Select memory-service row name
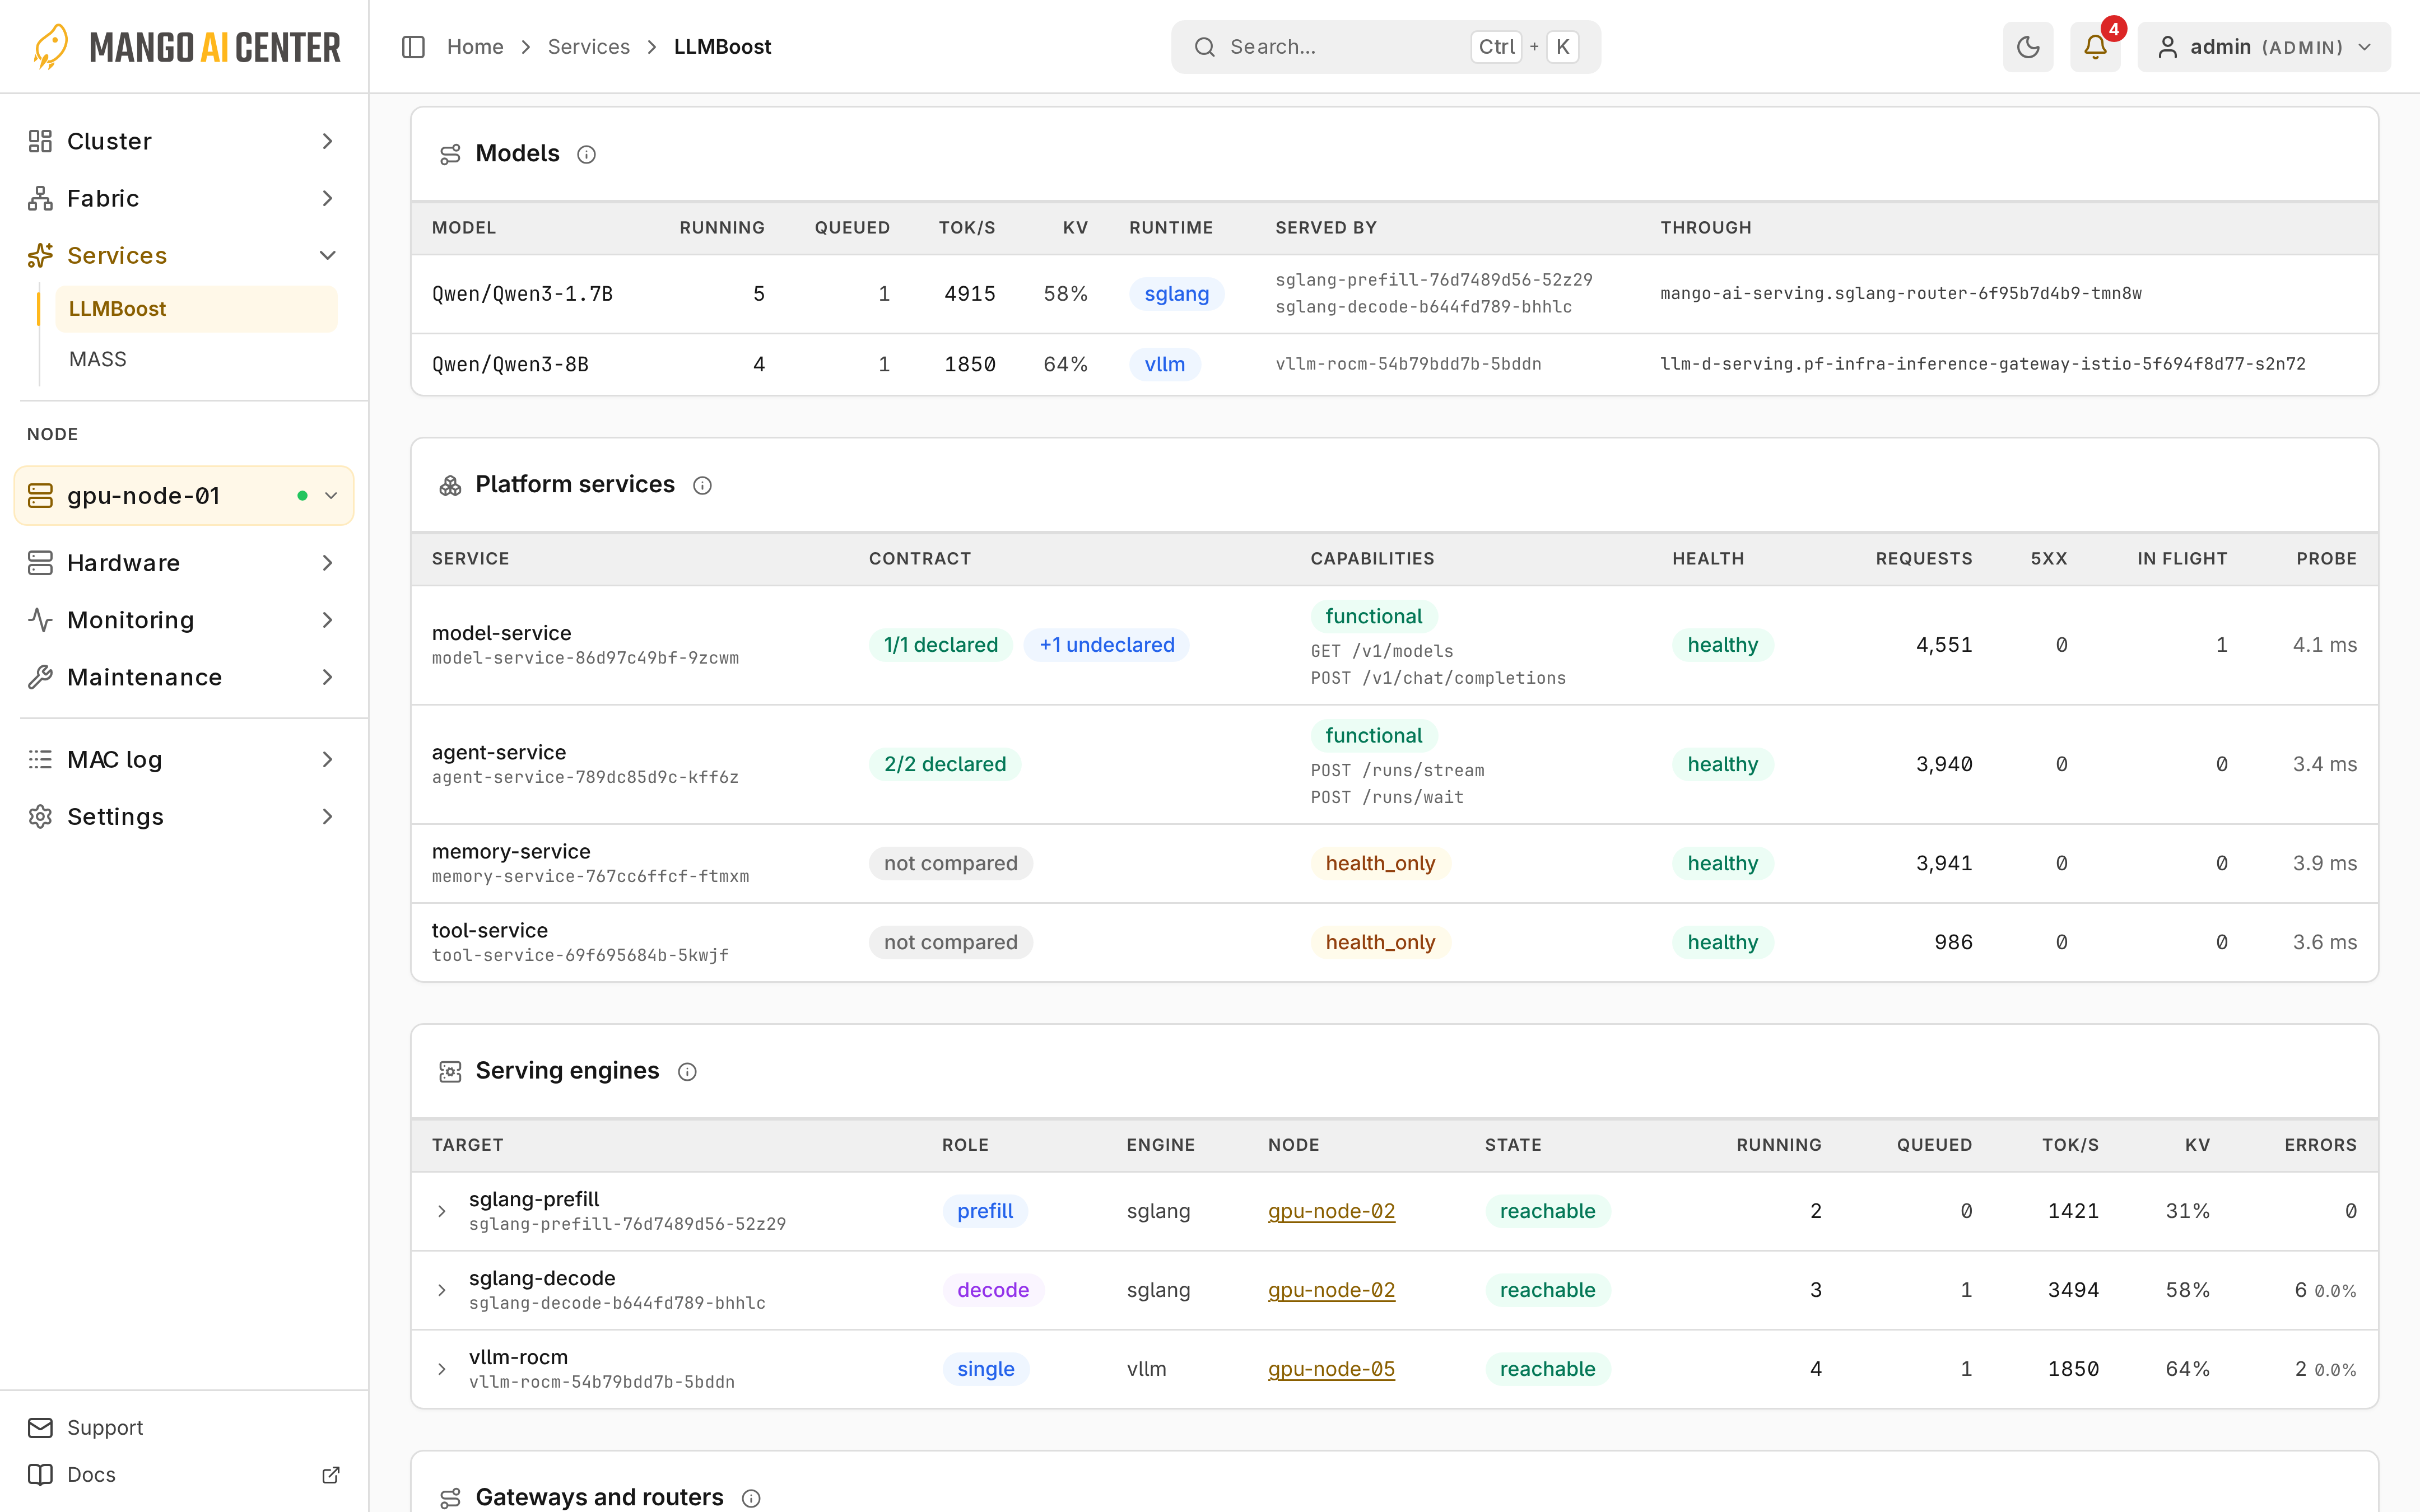The width and height of the screenshot is (2420, 1512). point(511,851)
